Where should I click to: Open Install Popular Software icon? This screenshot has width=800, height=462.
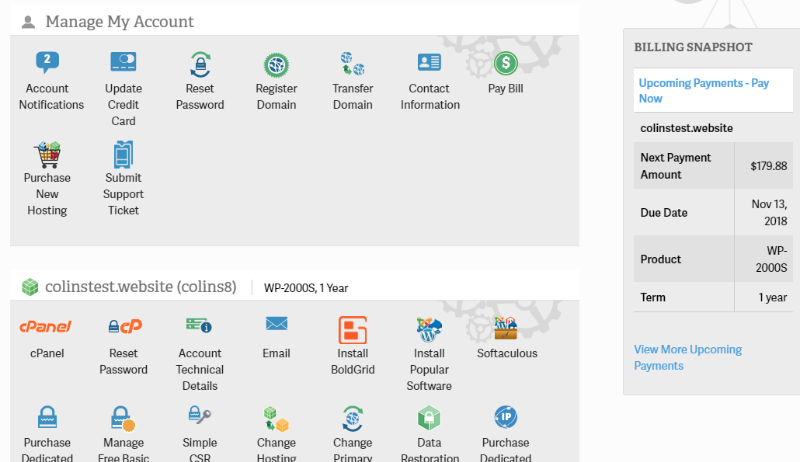click(x=429, y=329)
